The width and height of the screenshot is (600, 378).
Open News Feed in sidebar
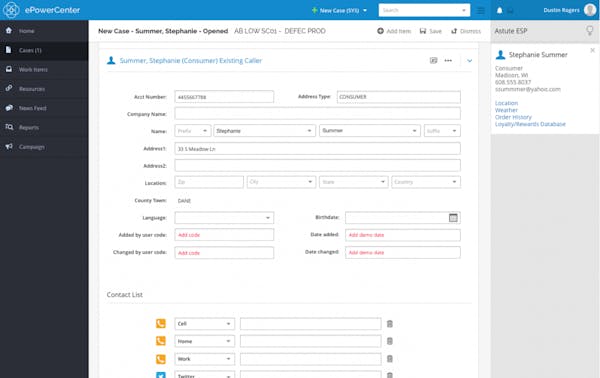click(44, 108)
